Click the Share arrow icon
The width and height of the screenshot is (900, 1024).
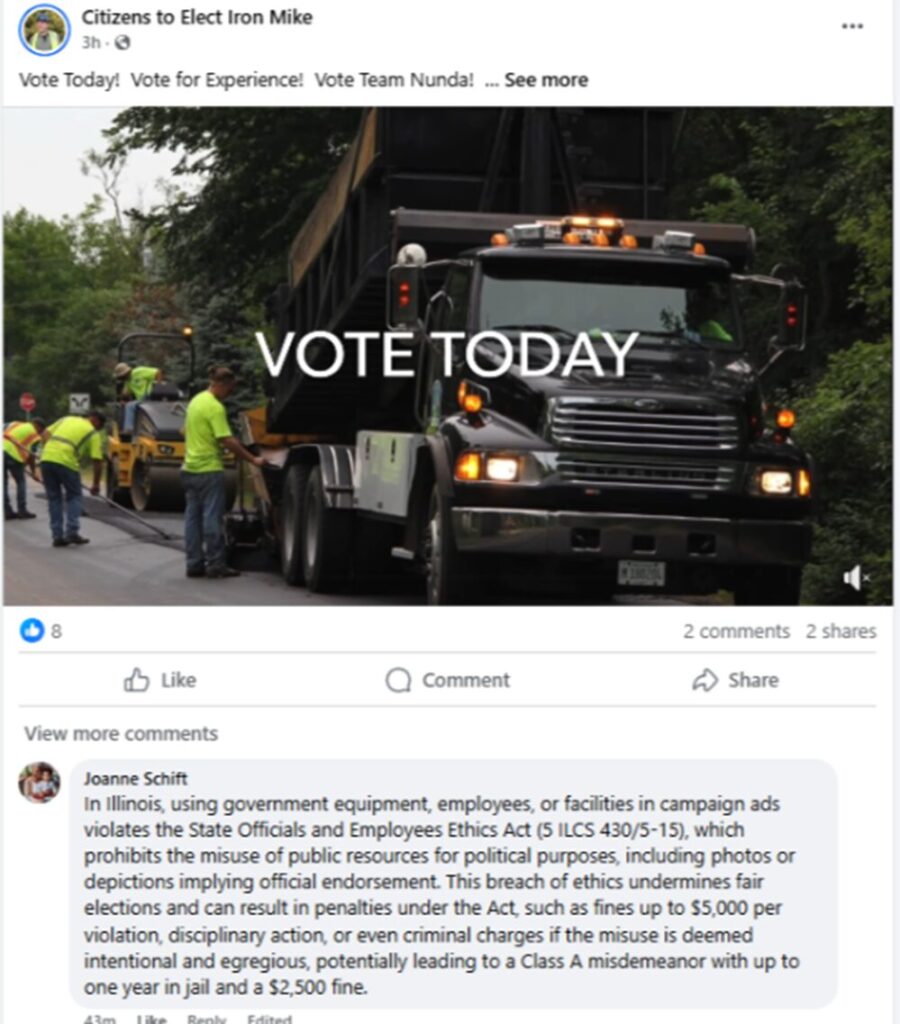[x=705, y=680]
